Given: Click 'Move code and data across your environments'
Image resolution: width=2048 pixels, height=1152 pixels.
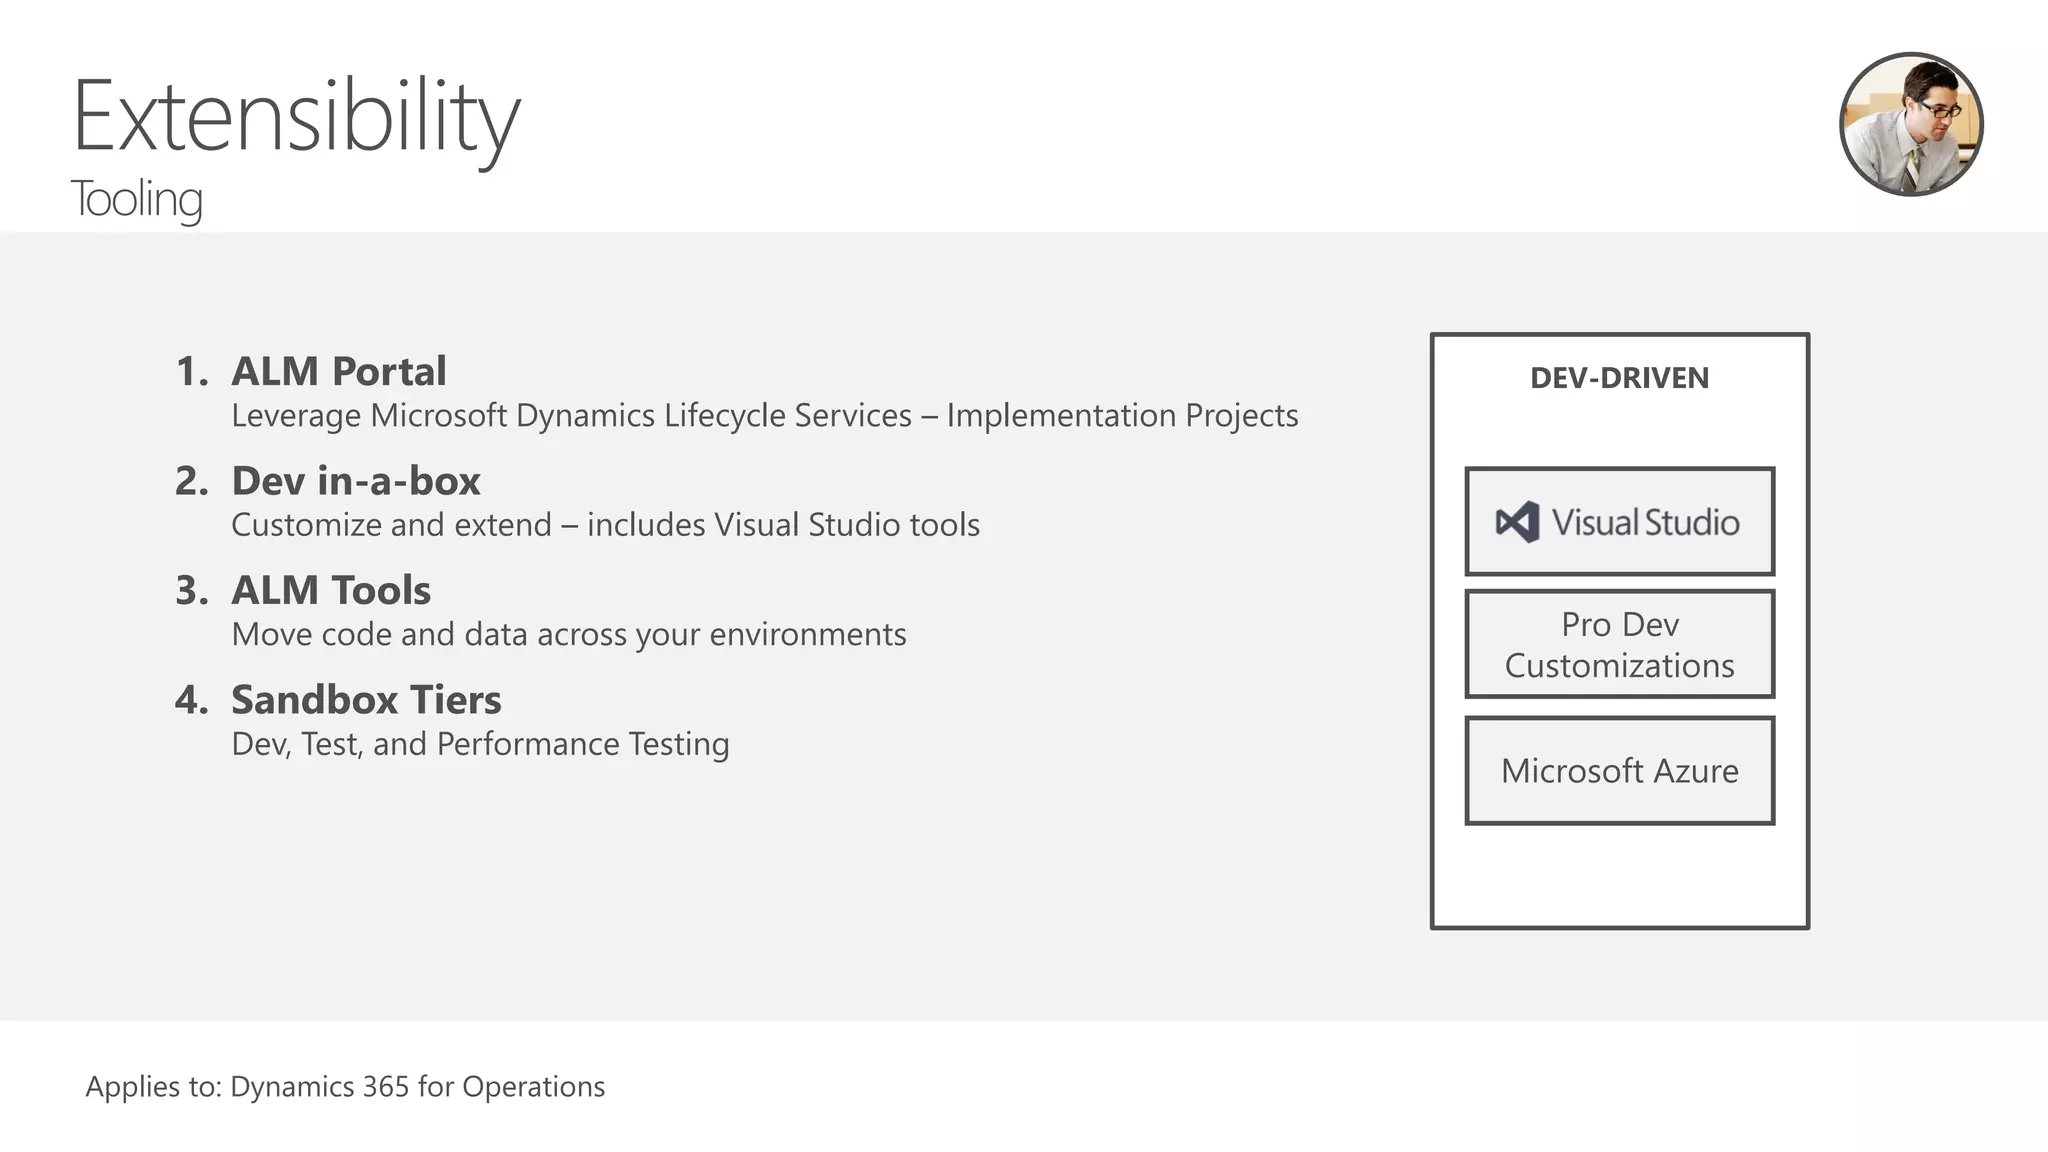Looking at the screenshot, I should [x=569, y=634].
